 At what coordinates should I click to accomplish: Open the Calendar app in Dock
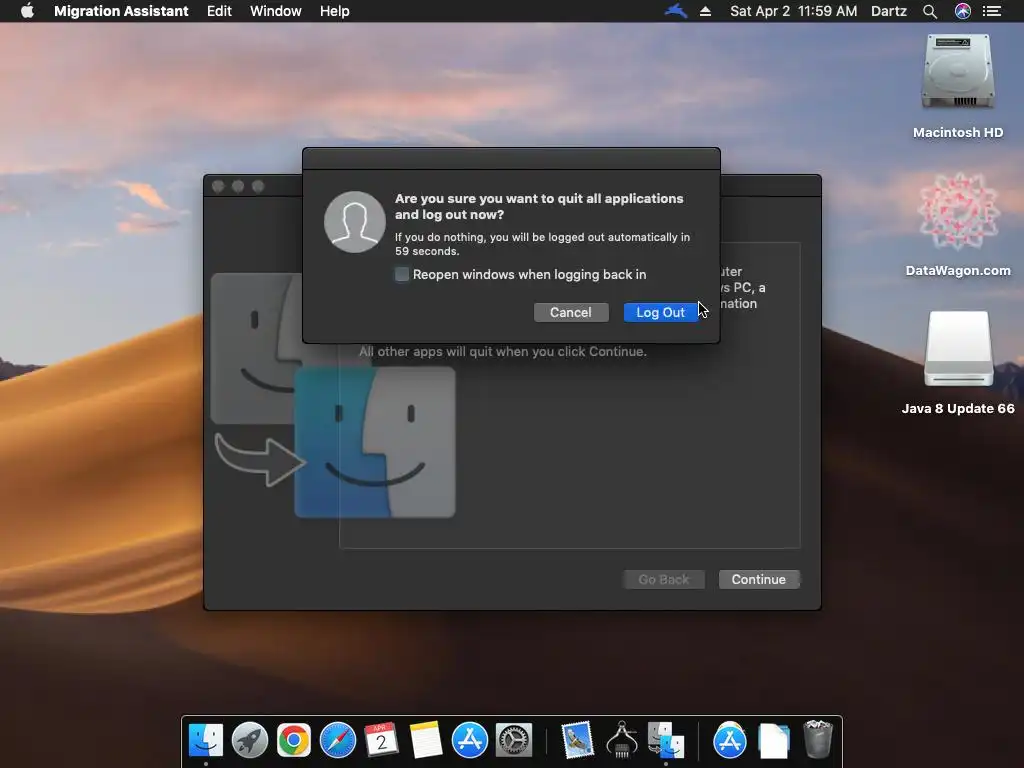pyautogui.click(x=381, y=740)
